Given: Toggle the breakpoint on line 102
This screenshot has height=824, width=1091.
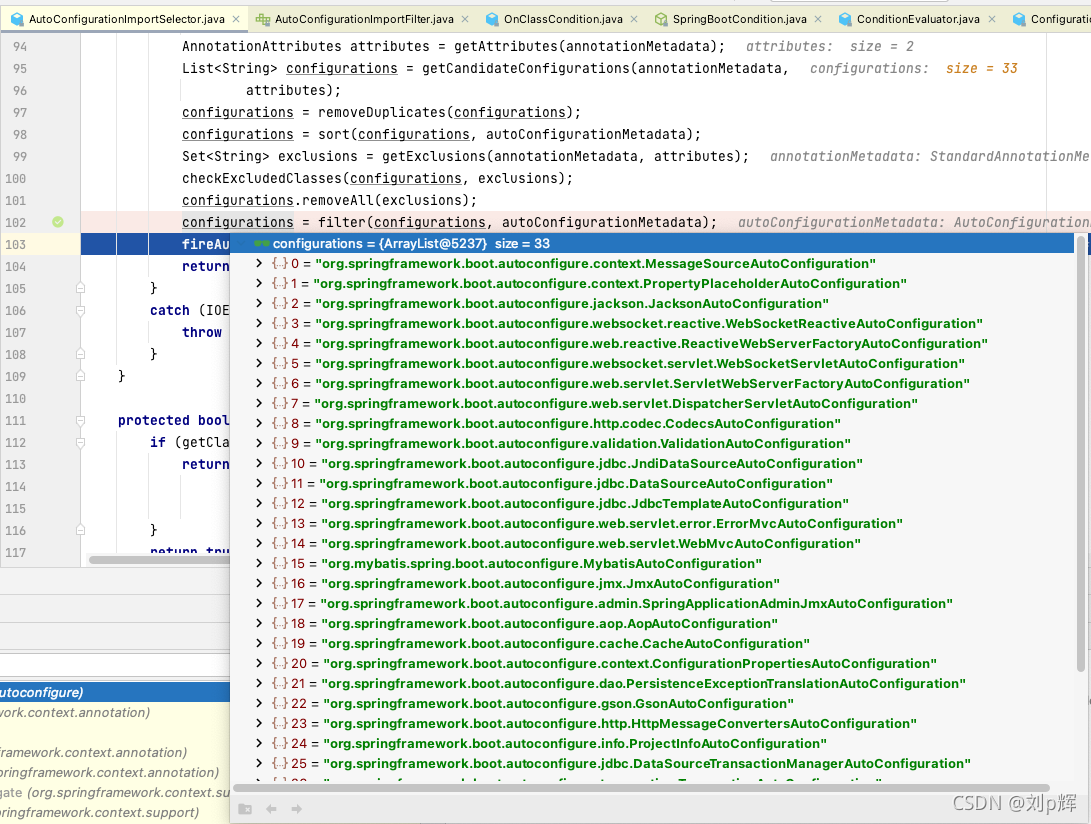Looking at the screenshot, I should [58, 222].
